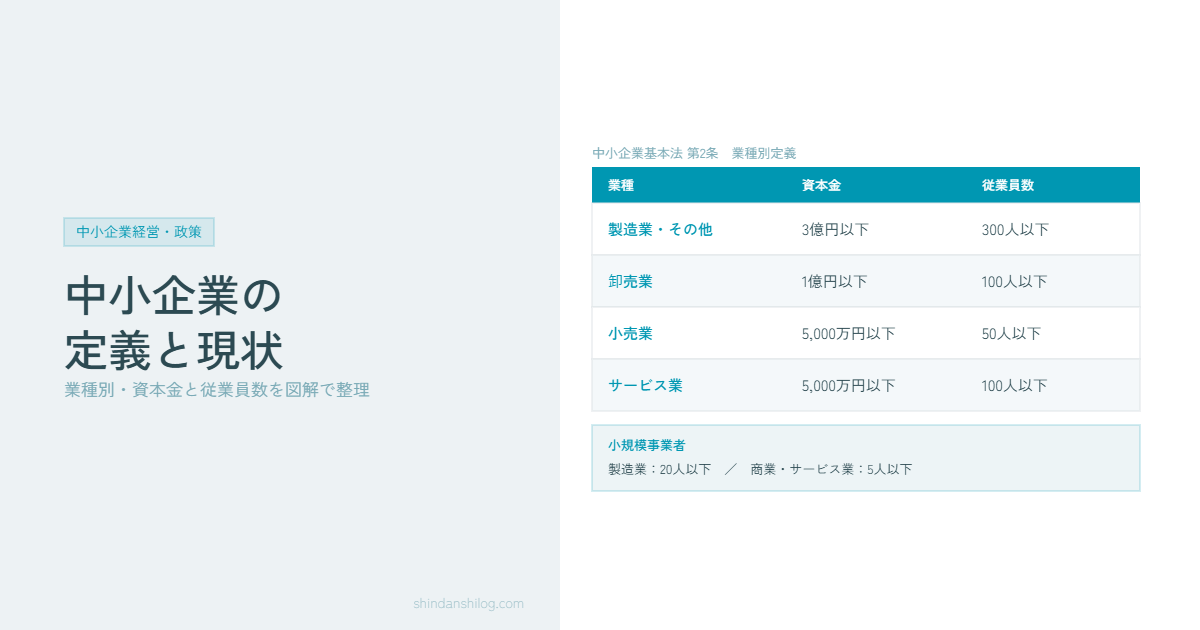The width and height of the screenshot is (1200, 630).
Task: Select the 3億円以下 capital cell
Action: (835, 229)
